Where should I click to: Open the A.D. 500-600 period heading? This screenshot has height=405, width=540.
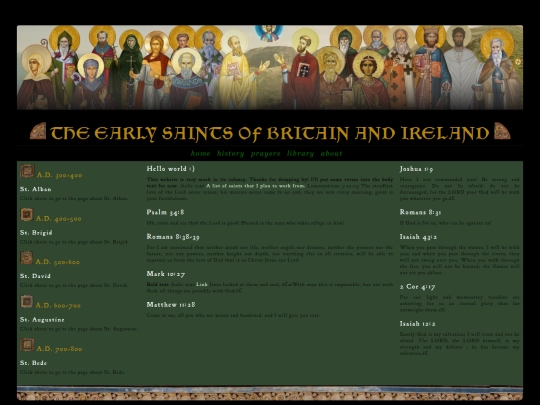pyautogui.click(x=58, y=262)
